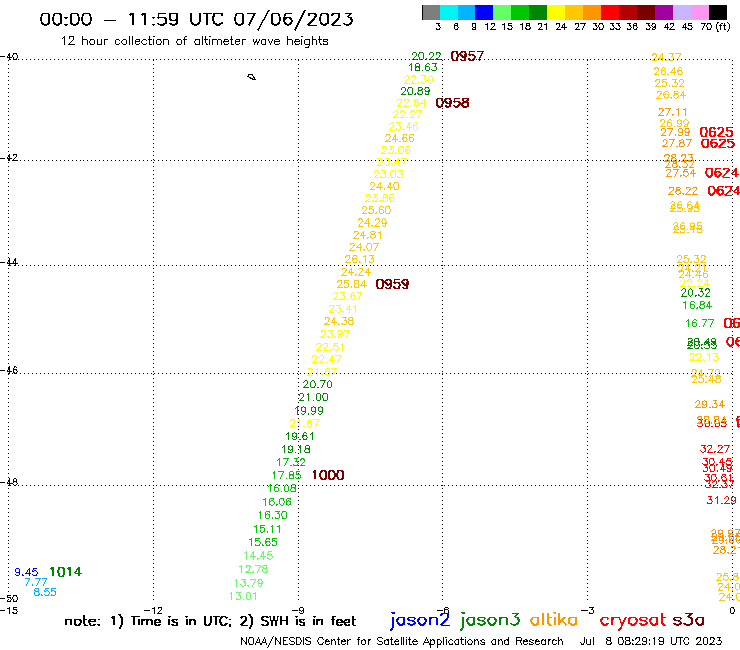The image size is (740, 650).
Task: Click the 1014 time stamp
Action: (66, 572)
